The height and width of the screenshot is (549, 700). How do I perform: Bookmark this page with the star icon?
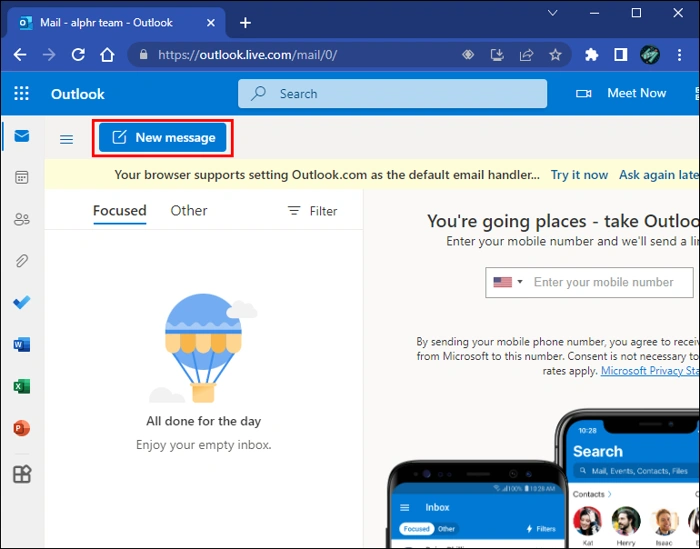click(x=555, y=55)
